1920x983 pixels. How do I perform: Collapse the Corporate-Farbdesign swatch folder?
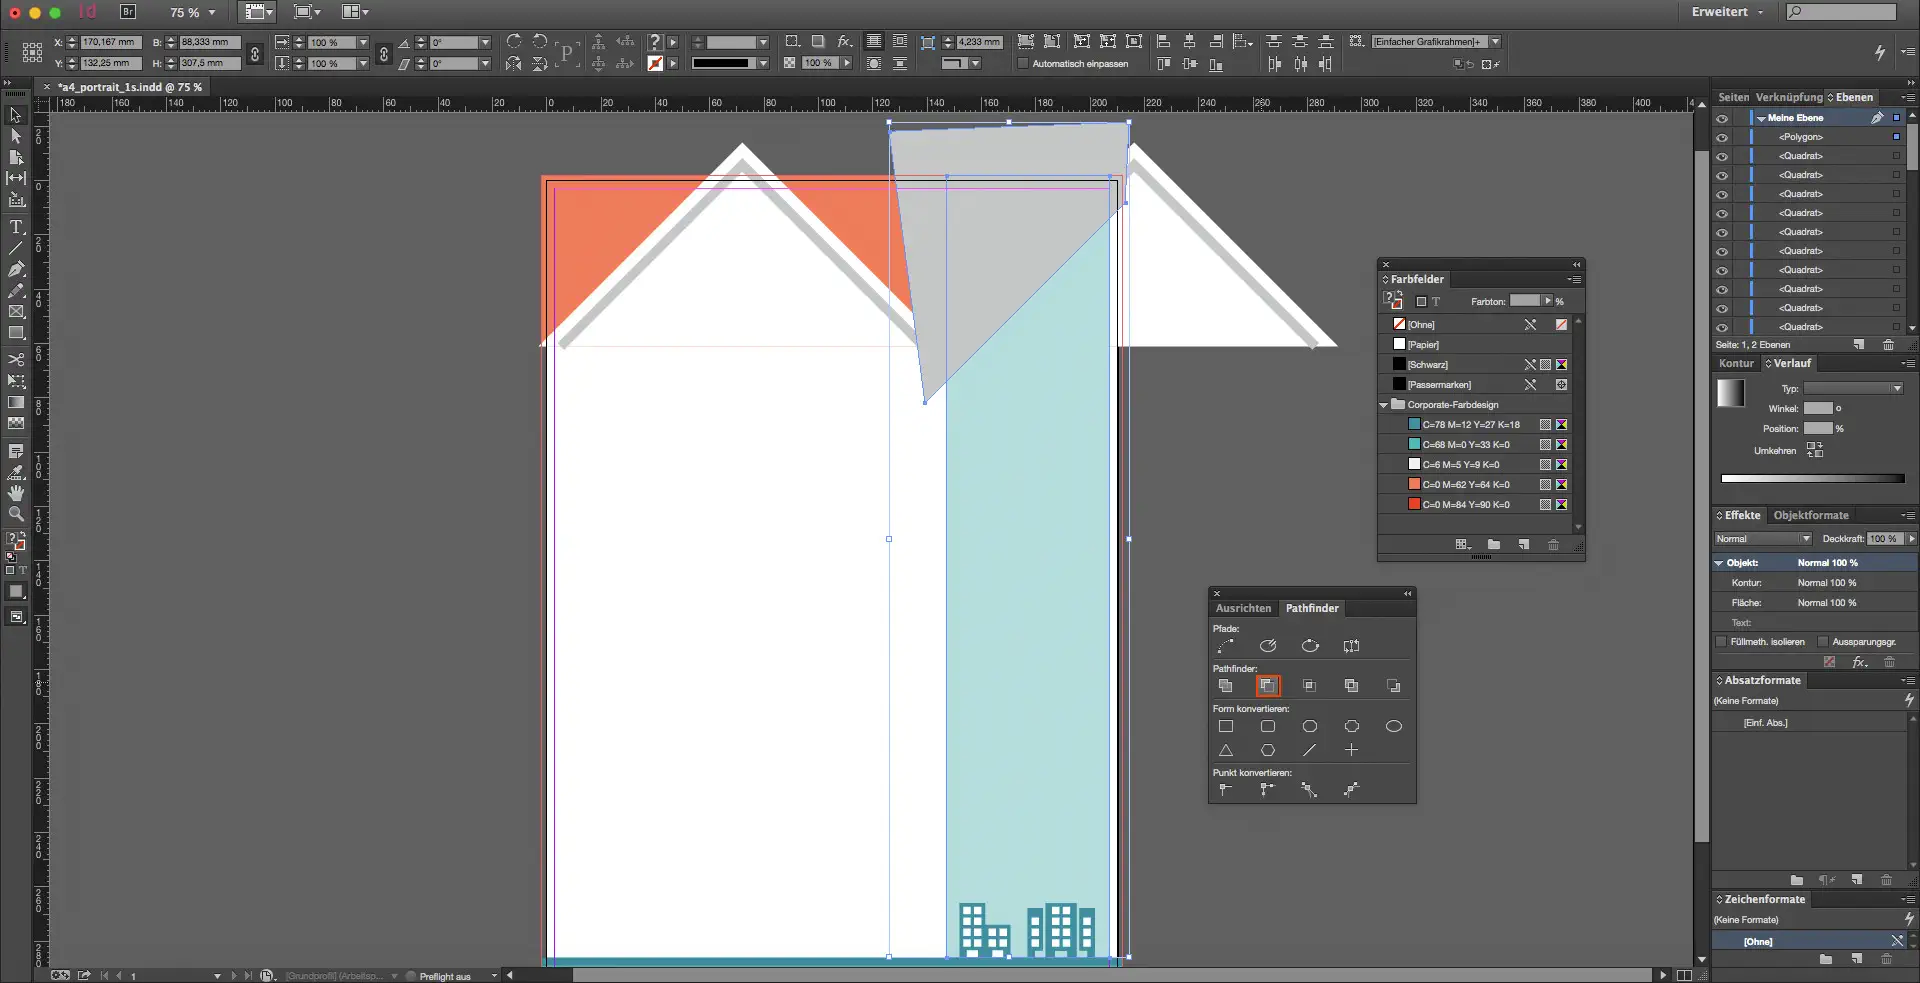1384,405
